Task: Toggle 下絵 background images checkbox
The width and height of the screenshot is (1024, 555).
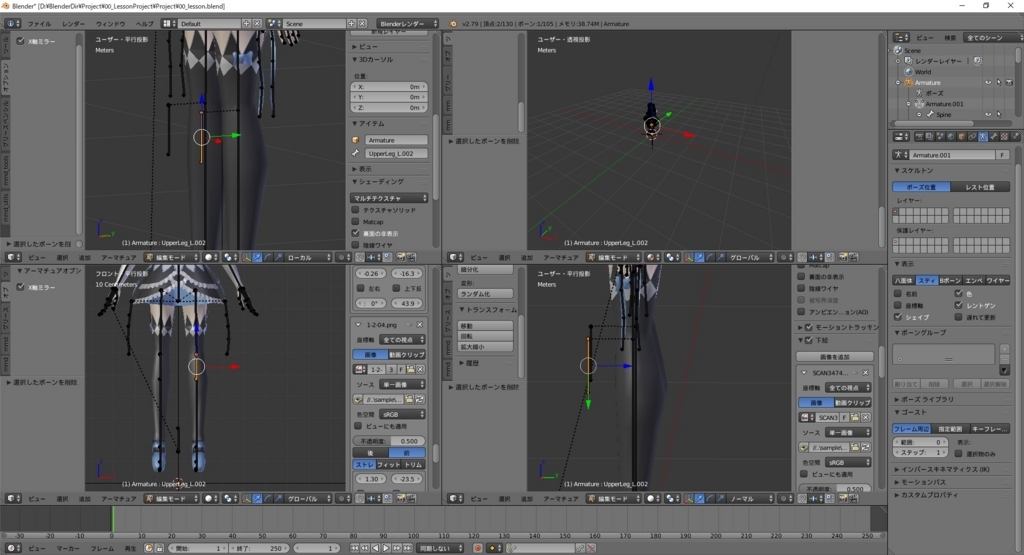Action: pyautogui.click(x=808, y=340)
